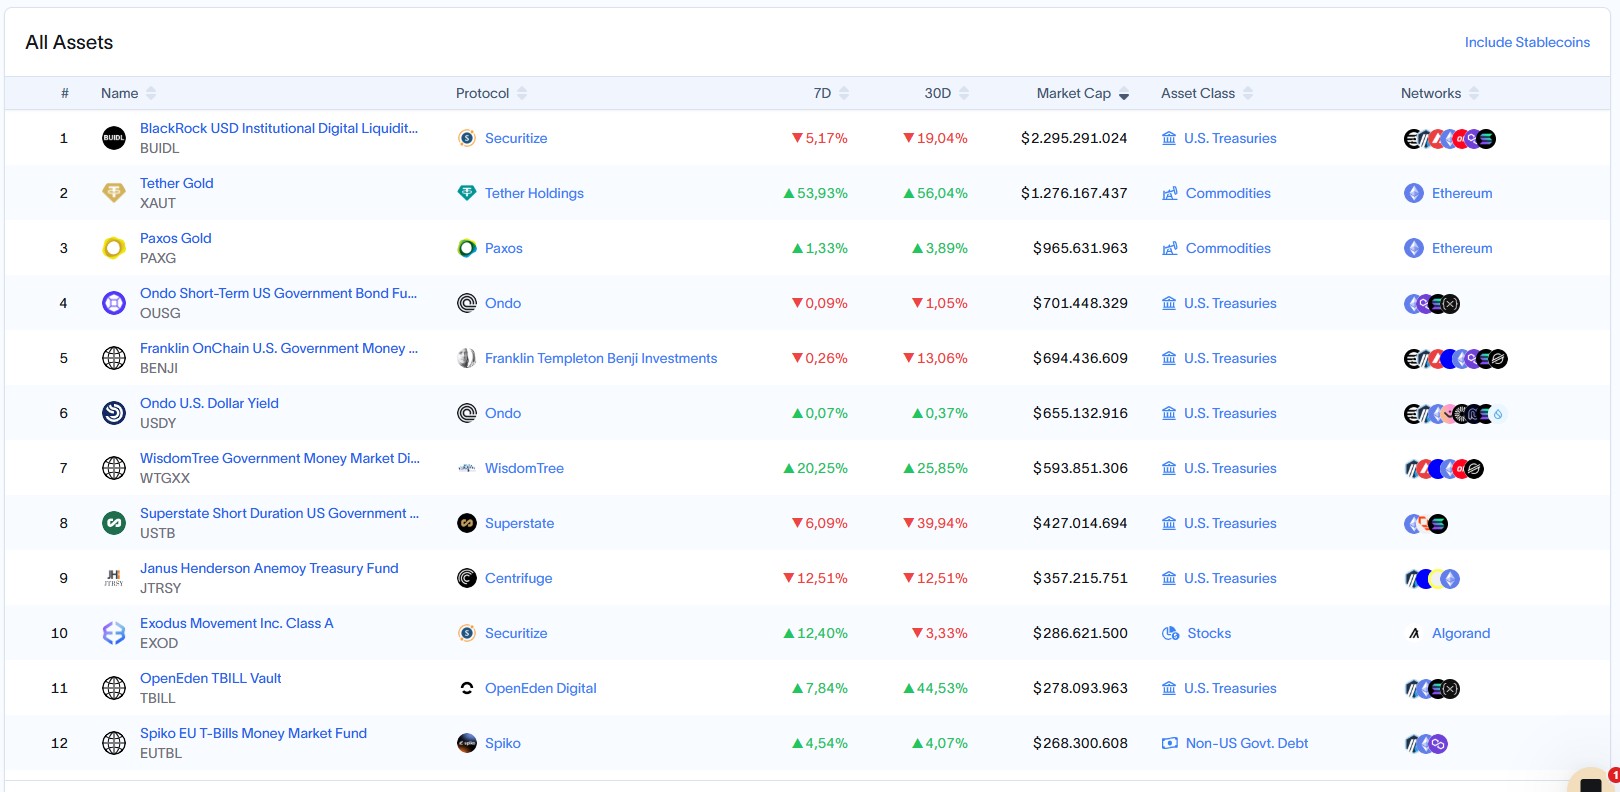
Task: Click market cap value $286.621.500
Action: coord(1080,633)
